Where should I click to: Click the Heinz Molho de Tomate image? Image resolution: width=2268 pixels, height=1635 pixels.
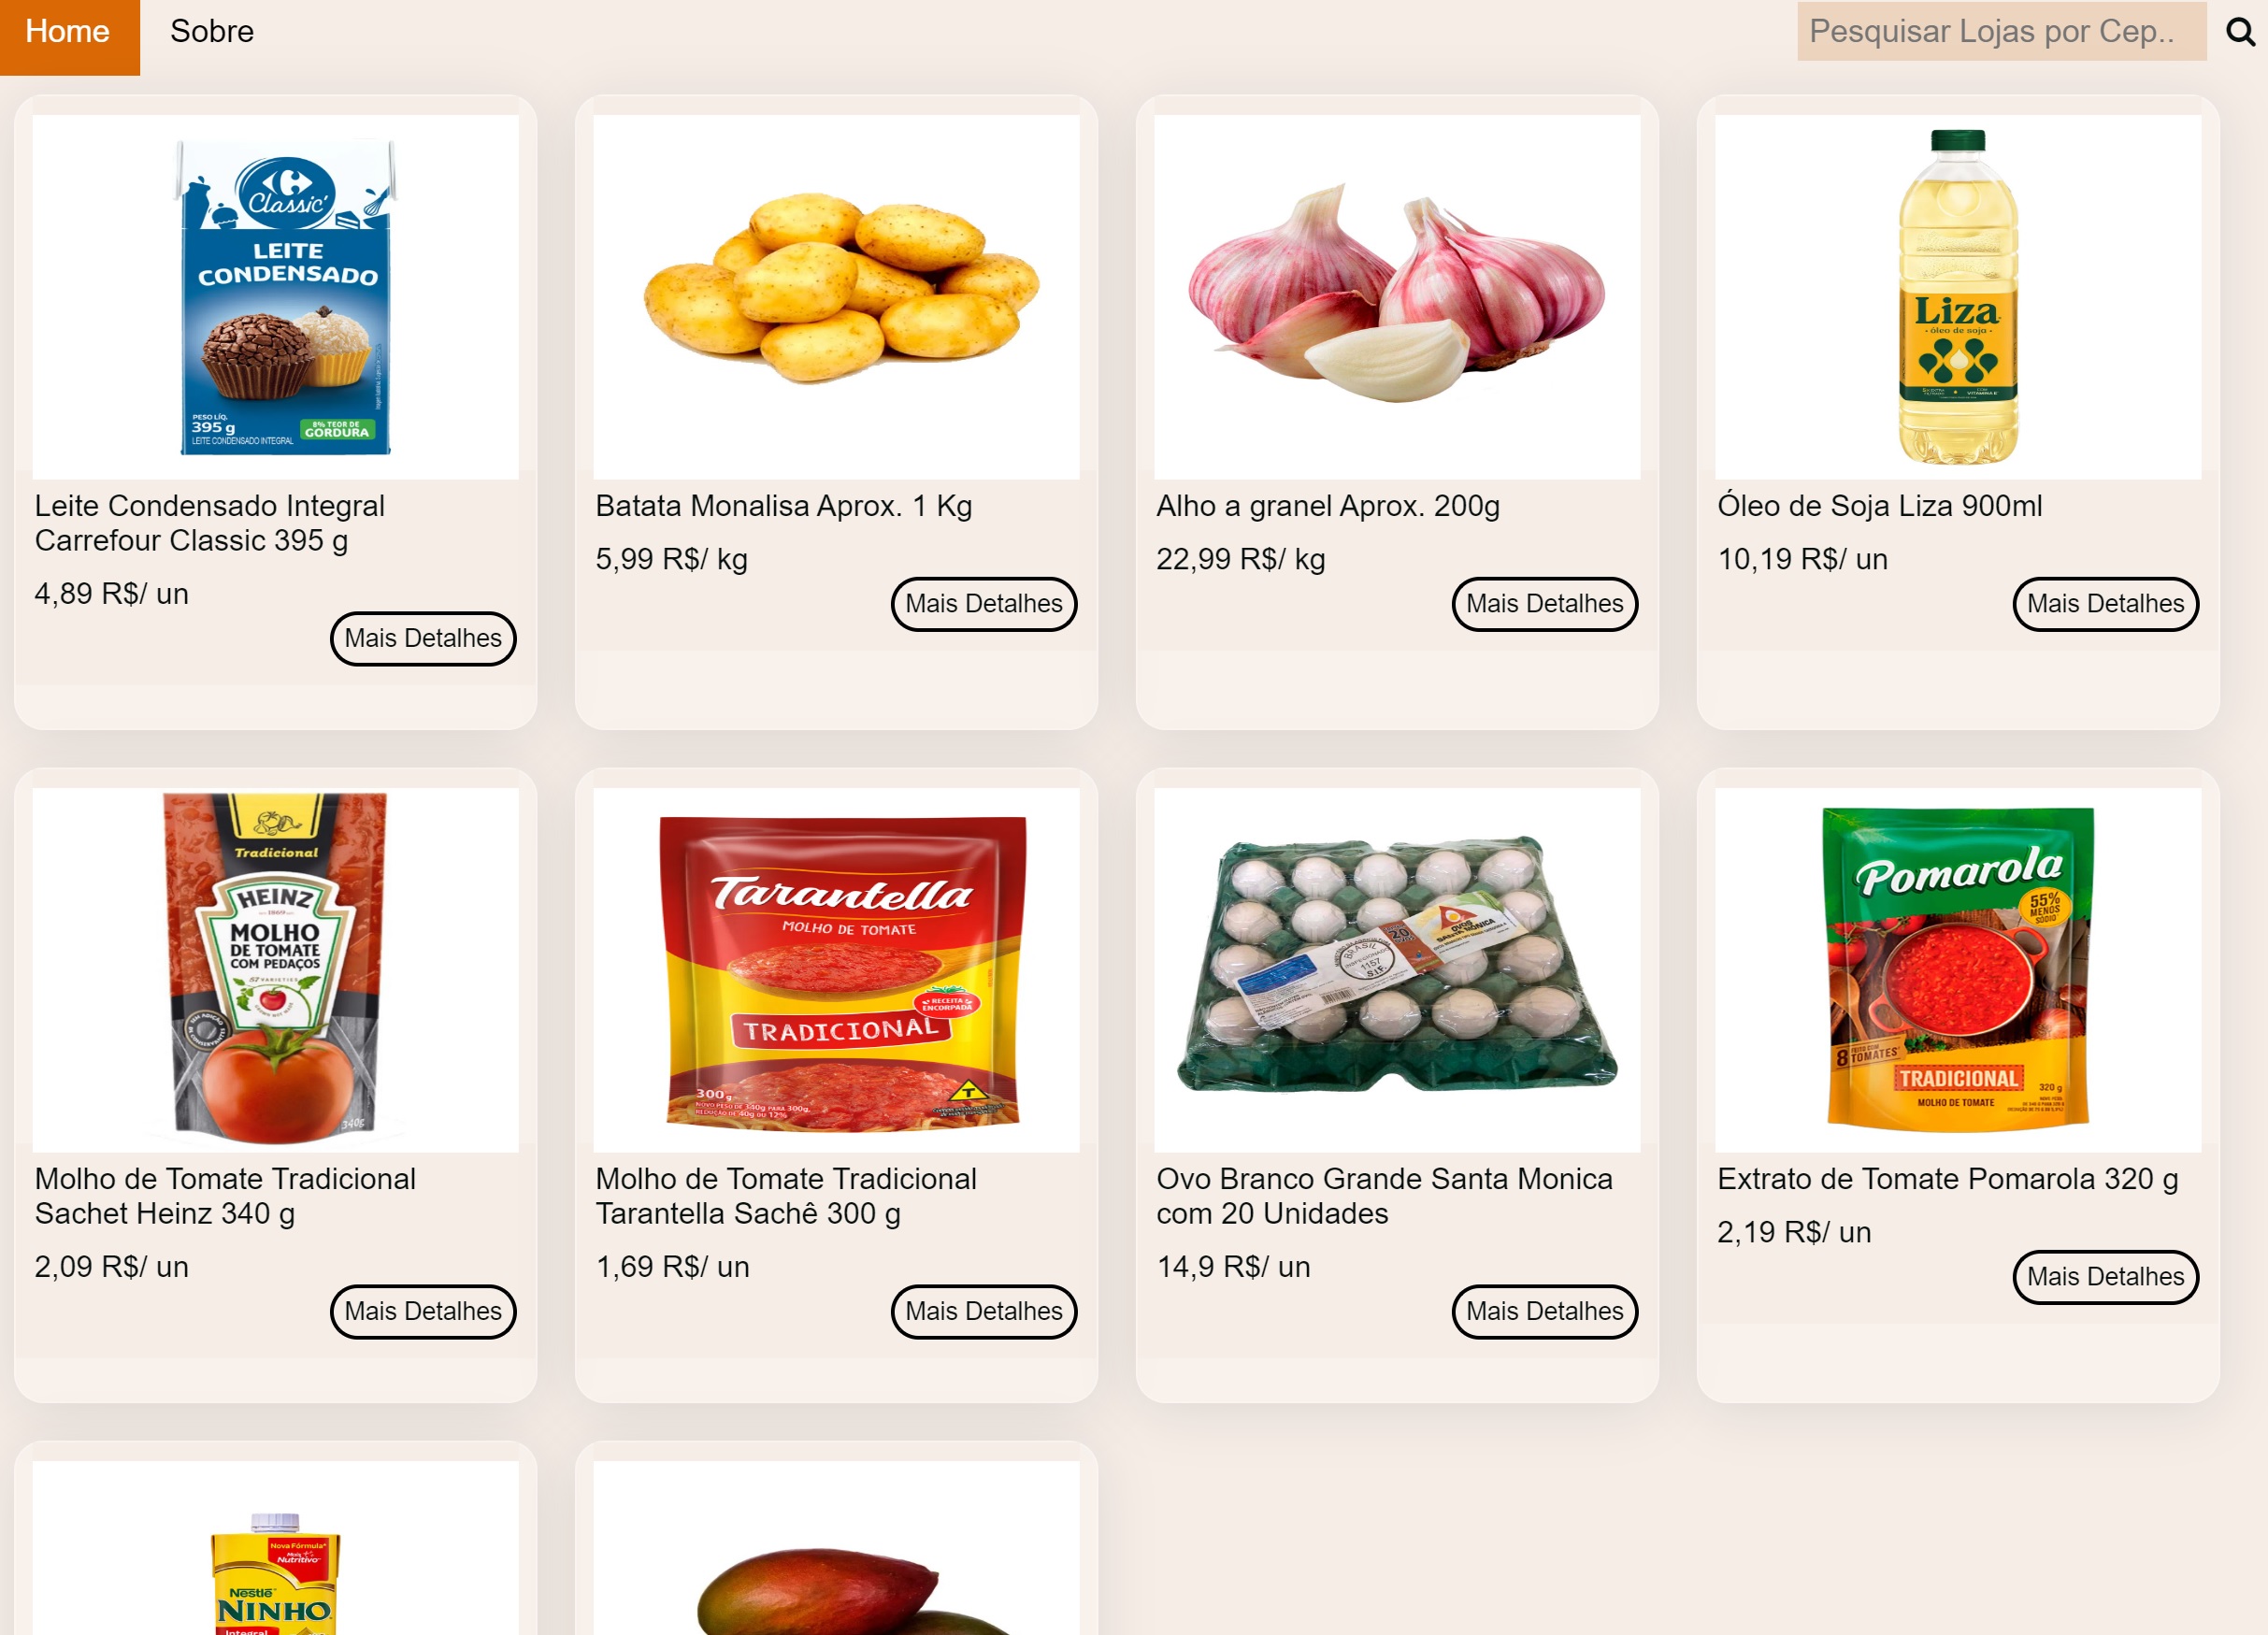pos(276,970)
